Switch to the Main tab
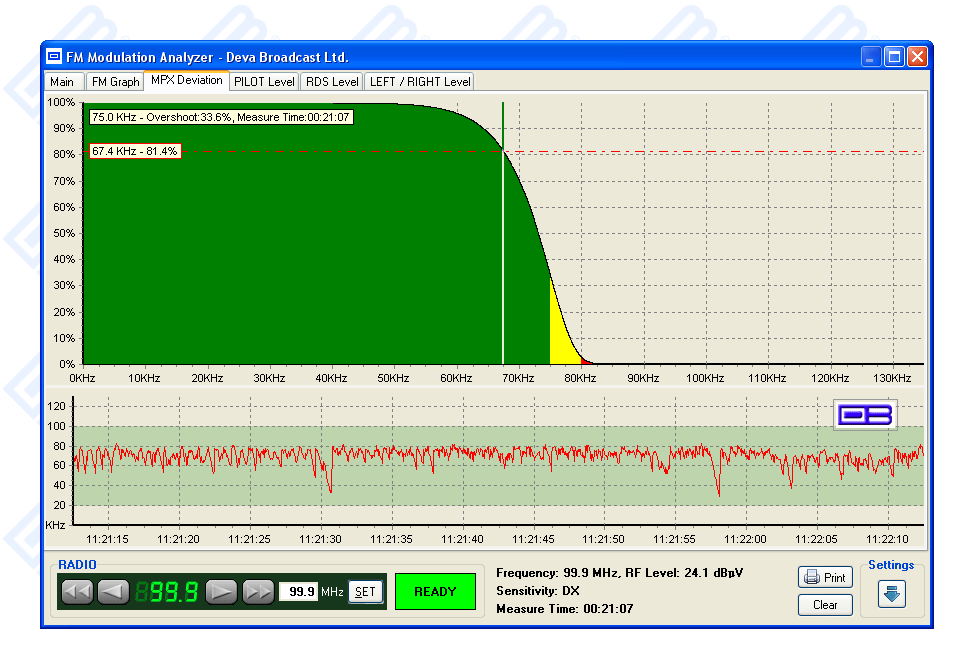Image resolution: width=974 pixels, height=669 pixels. point(62,82)
